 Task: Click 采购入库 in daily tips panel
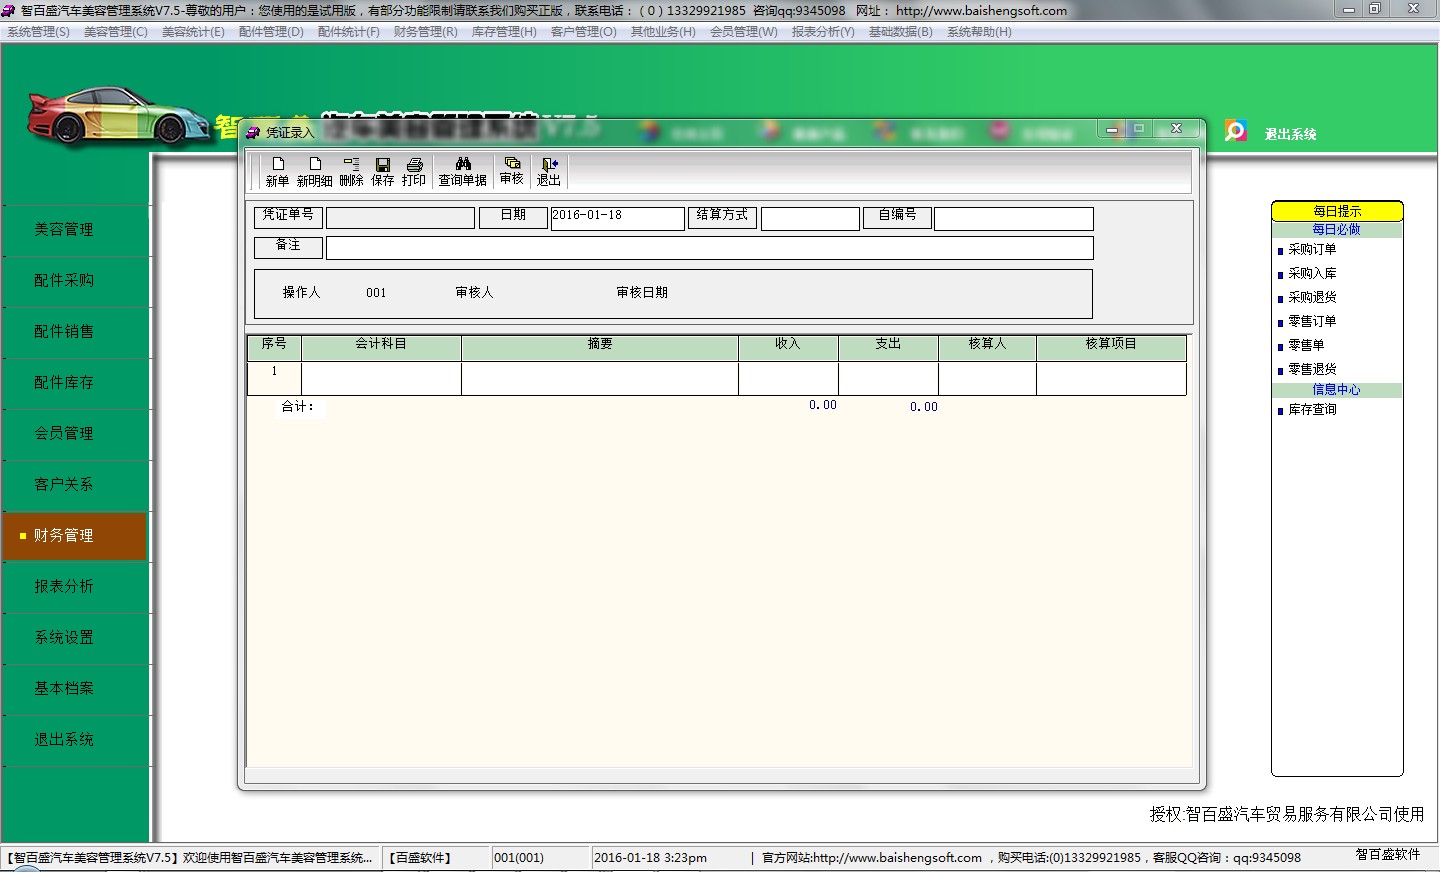pyautogui.click(x=1311, y=274)
